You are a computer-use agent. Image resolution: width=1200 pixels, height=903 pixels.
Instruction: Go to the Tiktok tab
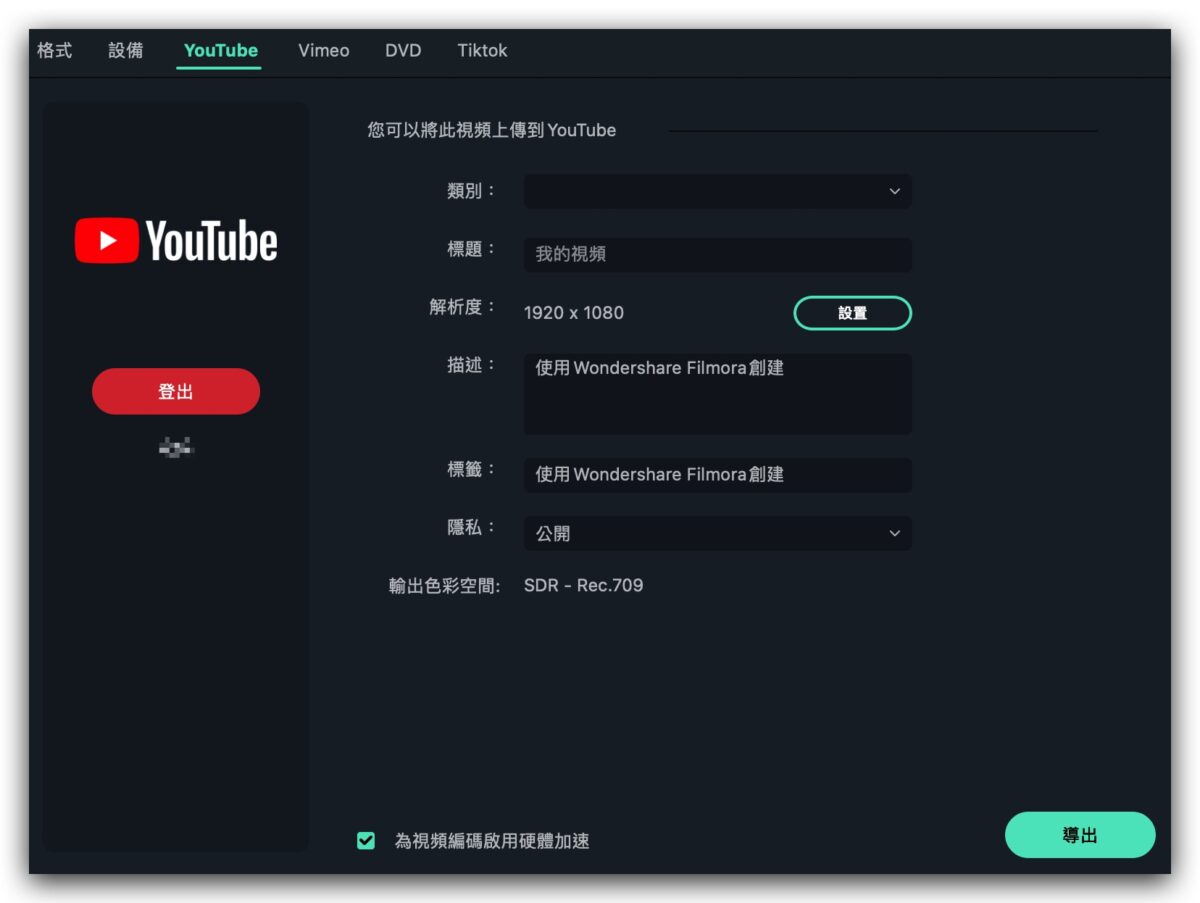[482, 50]
